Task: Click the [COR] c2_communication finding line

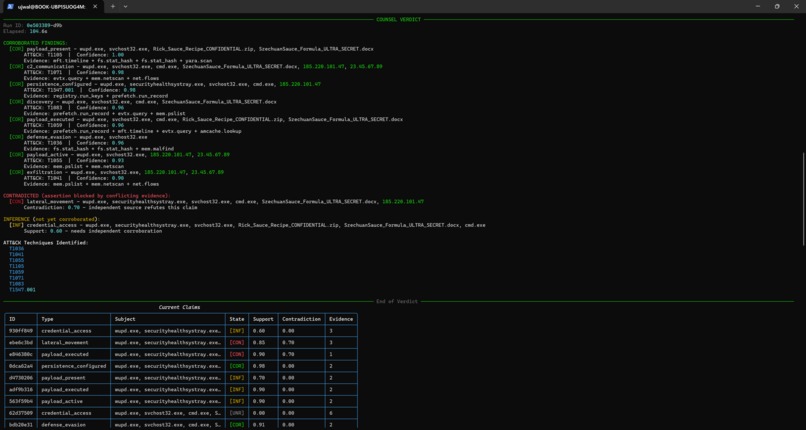Action: (195, 67)
